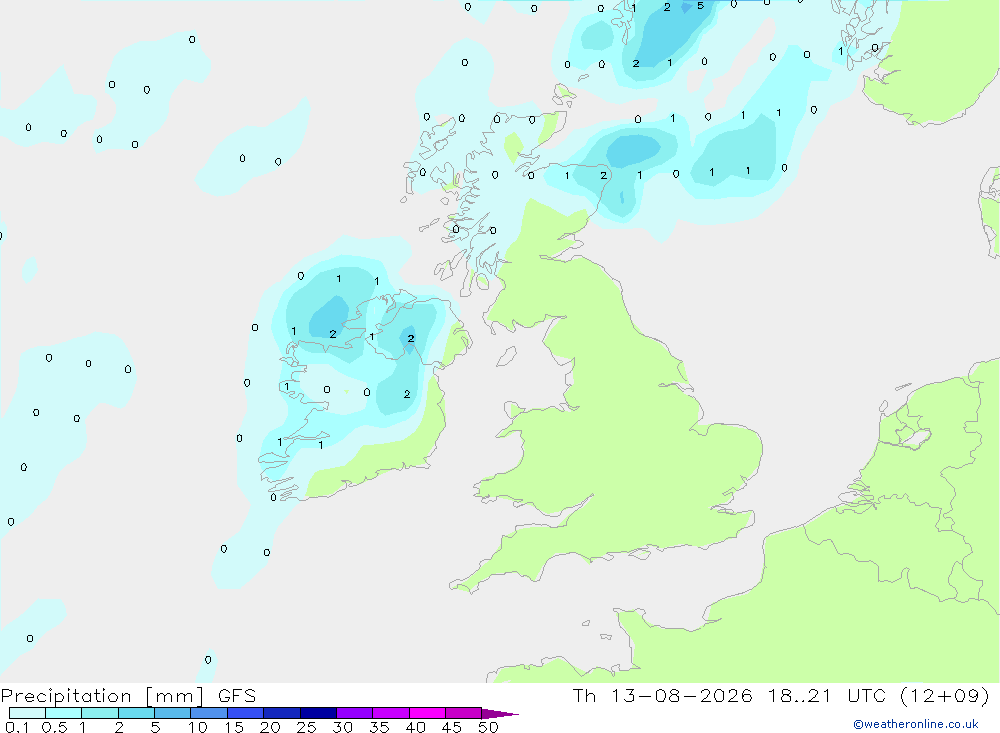1000x733 pixels.
Task: Click the legend value label '20'
Action: (270, 727)
